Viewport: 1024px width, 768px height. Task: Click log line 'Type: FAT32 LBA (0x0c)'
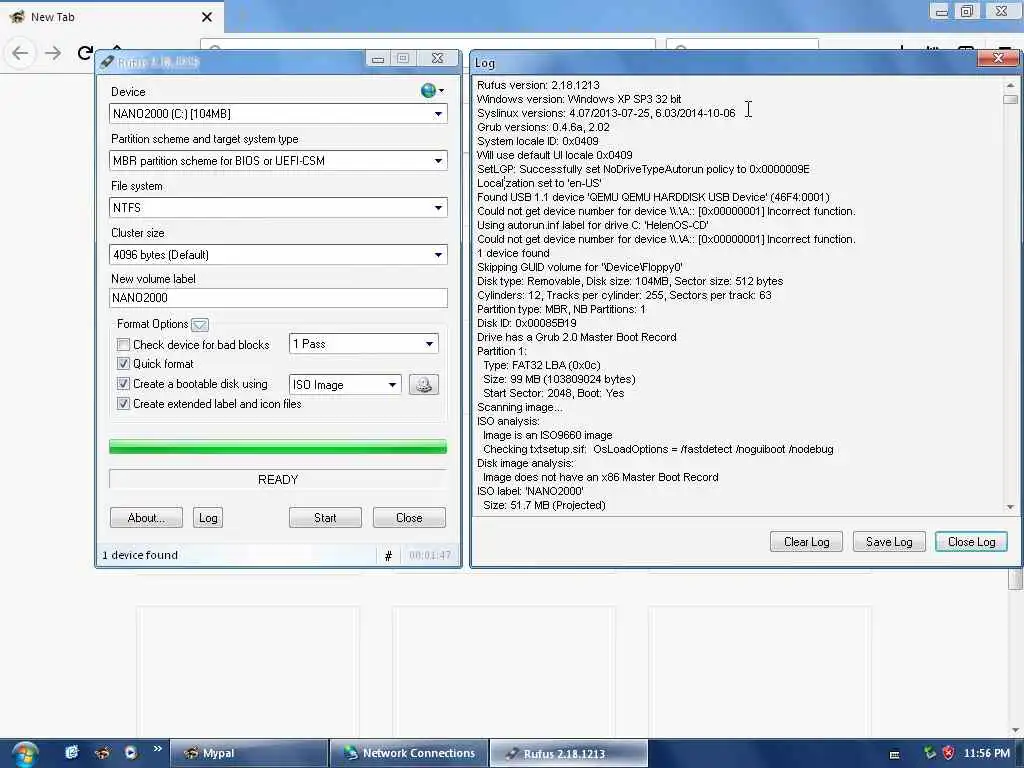[x=541, y=365]
